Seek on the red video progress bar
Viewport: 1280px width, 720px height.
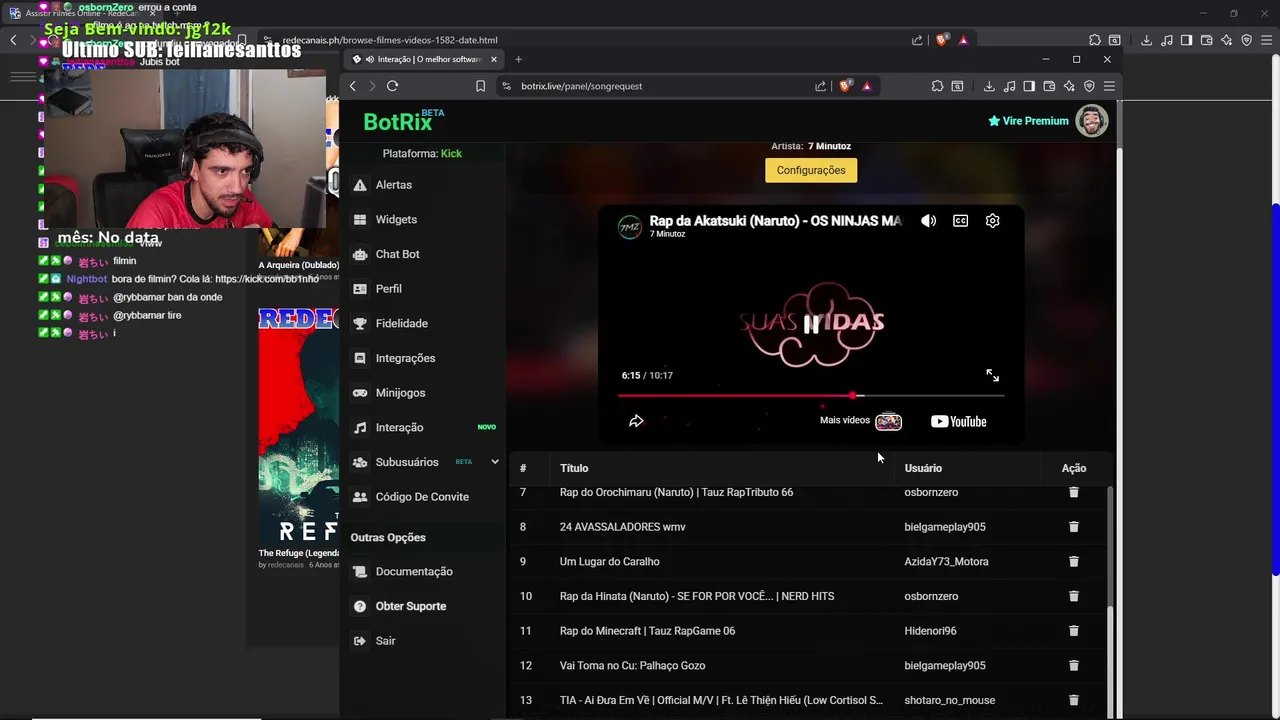pos(811,396)
